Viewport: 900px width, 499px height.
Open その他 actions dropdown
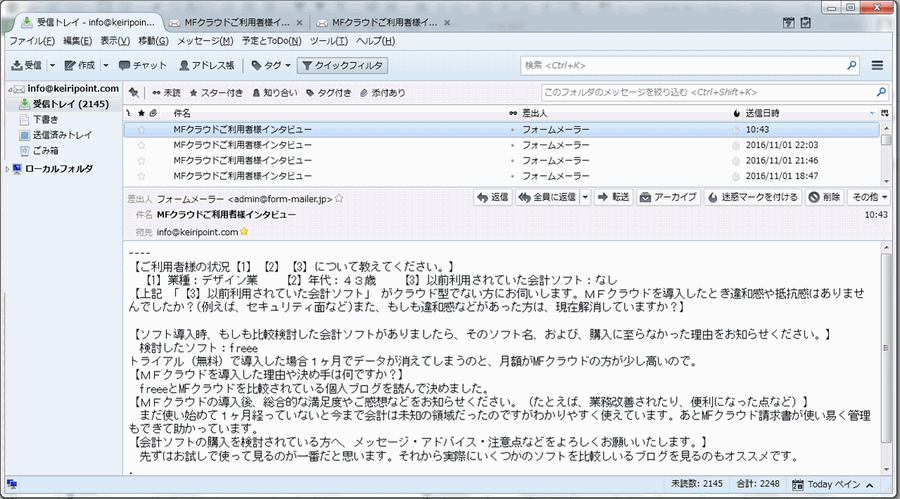[x=869, y=197]
